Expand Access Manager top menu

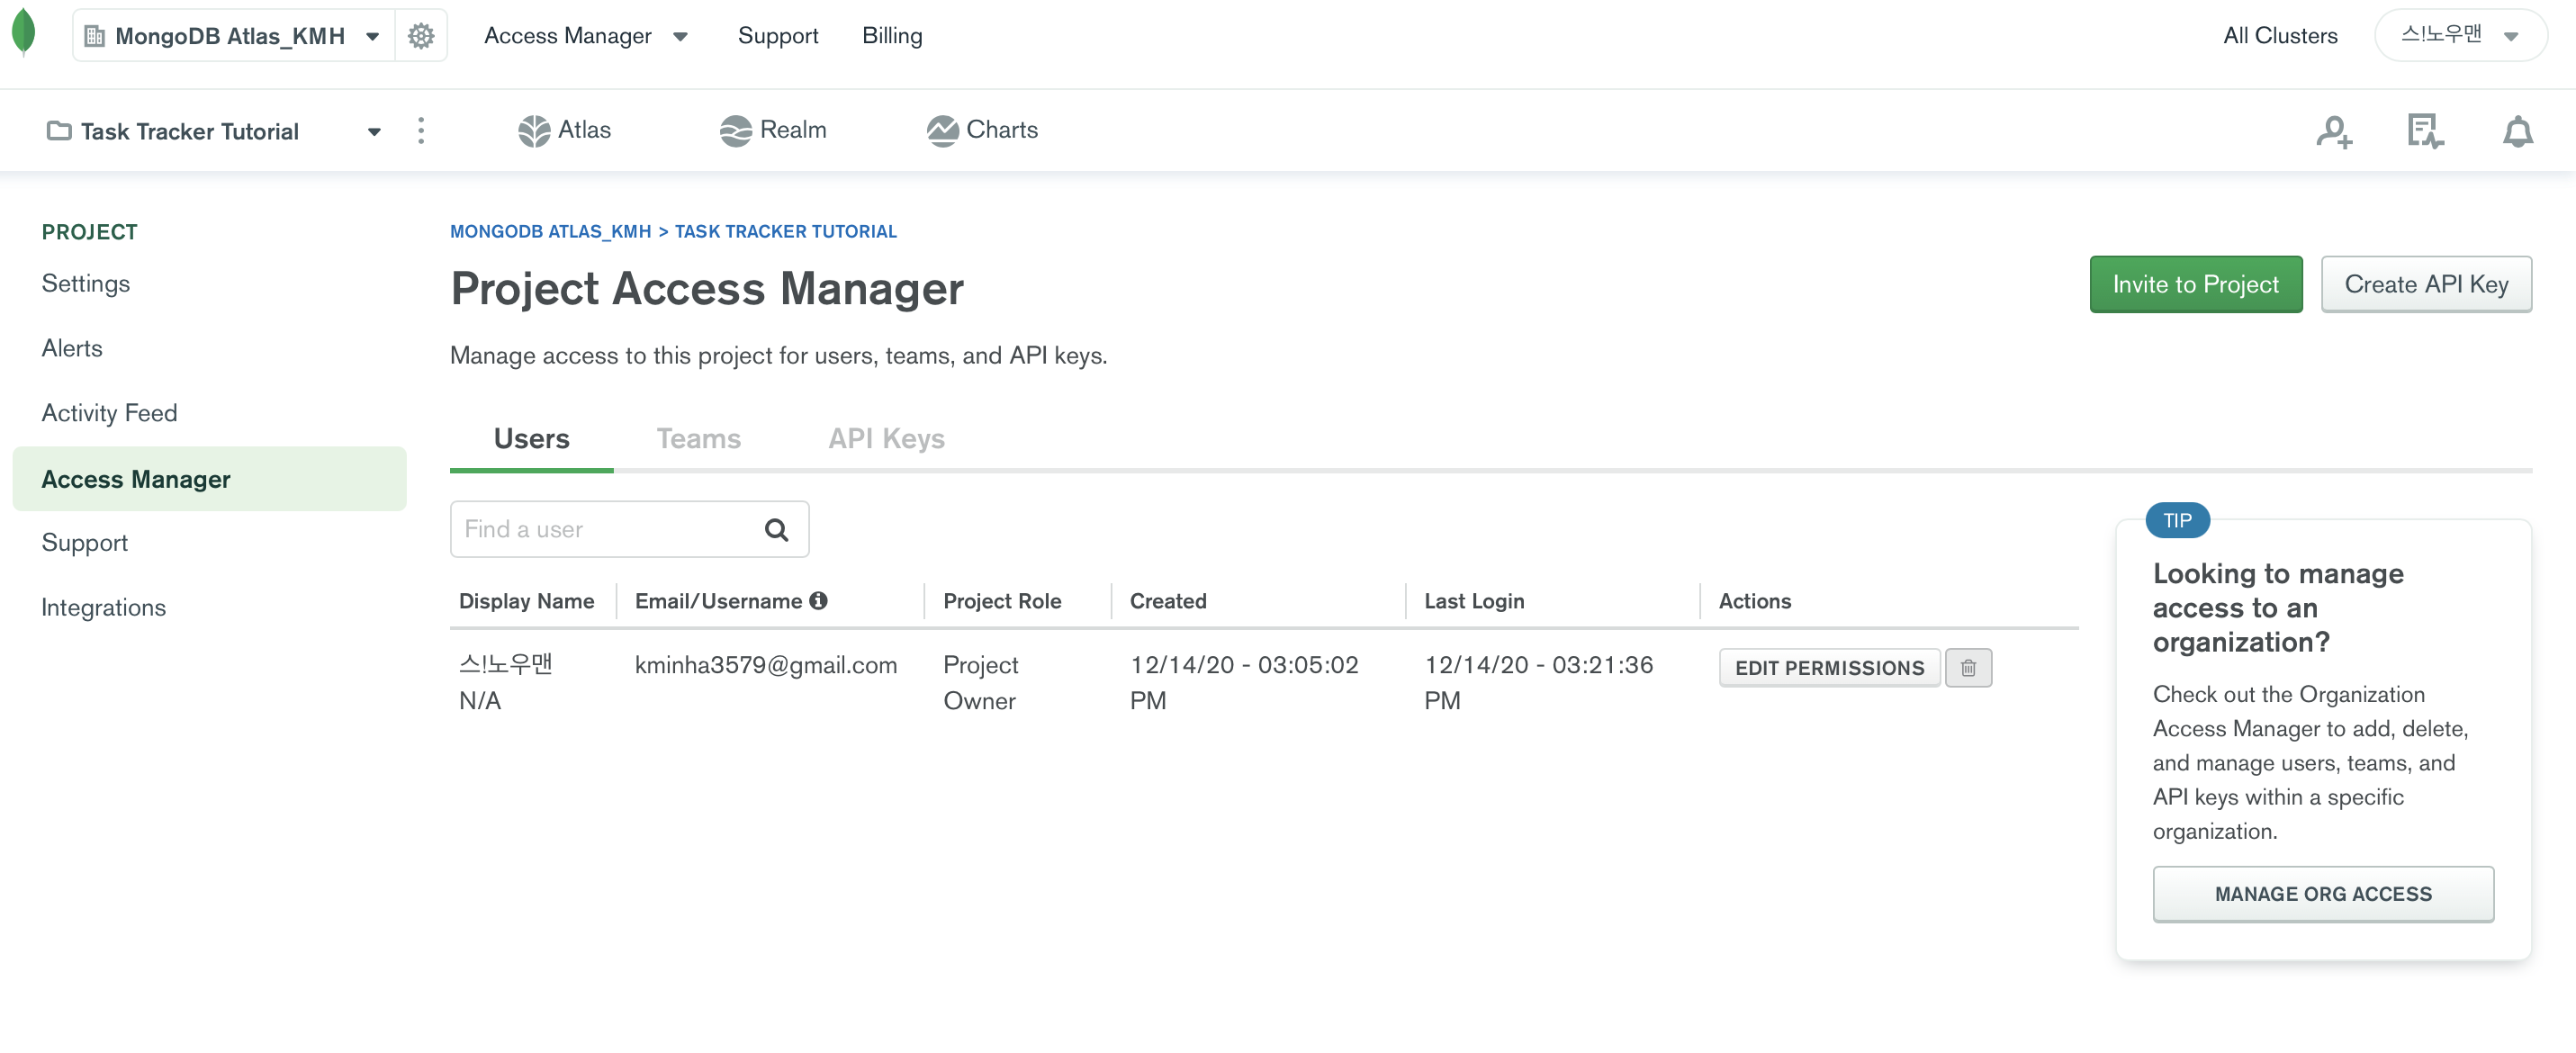click(586, 36)
